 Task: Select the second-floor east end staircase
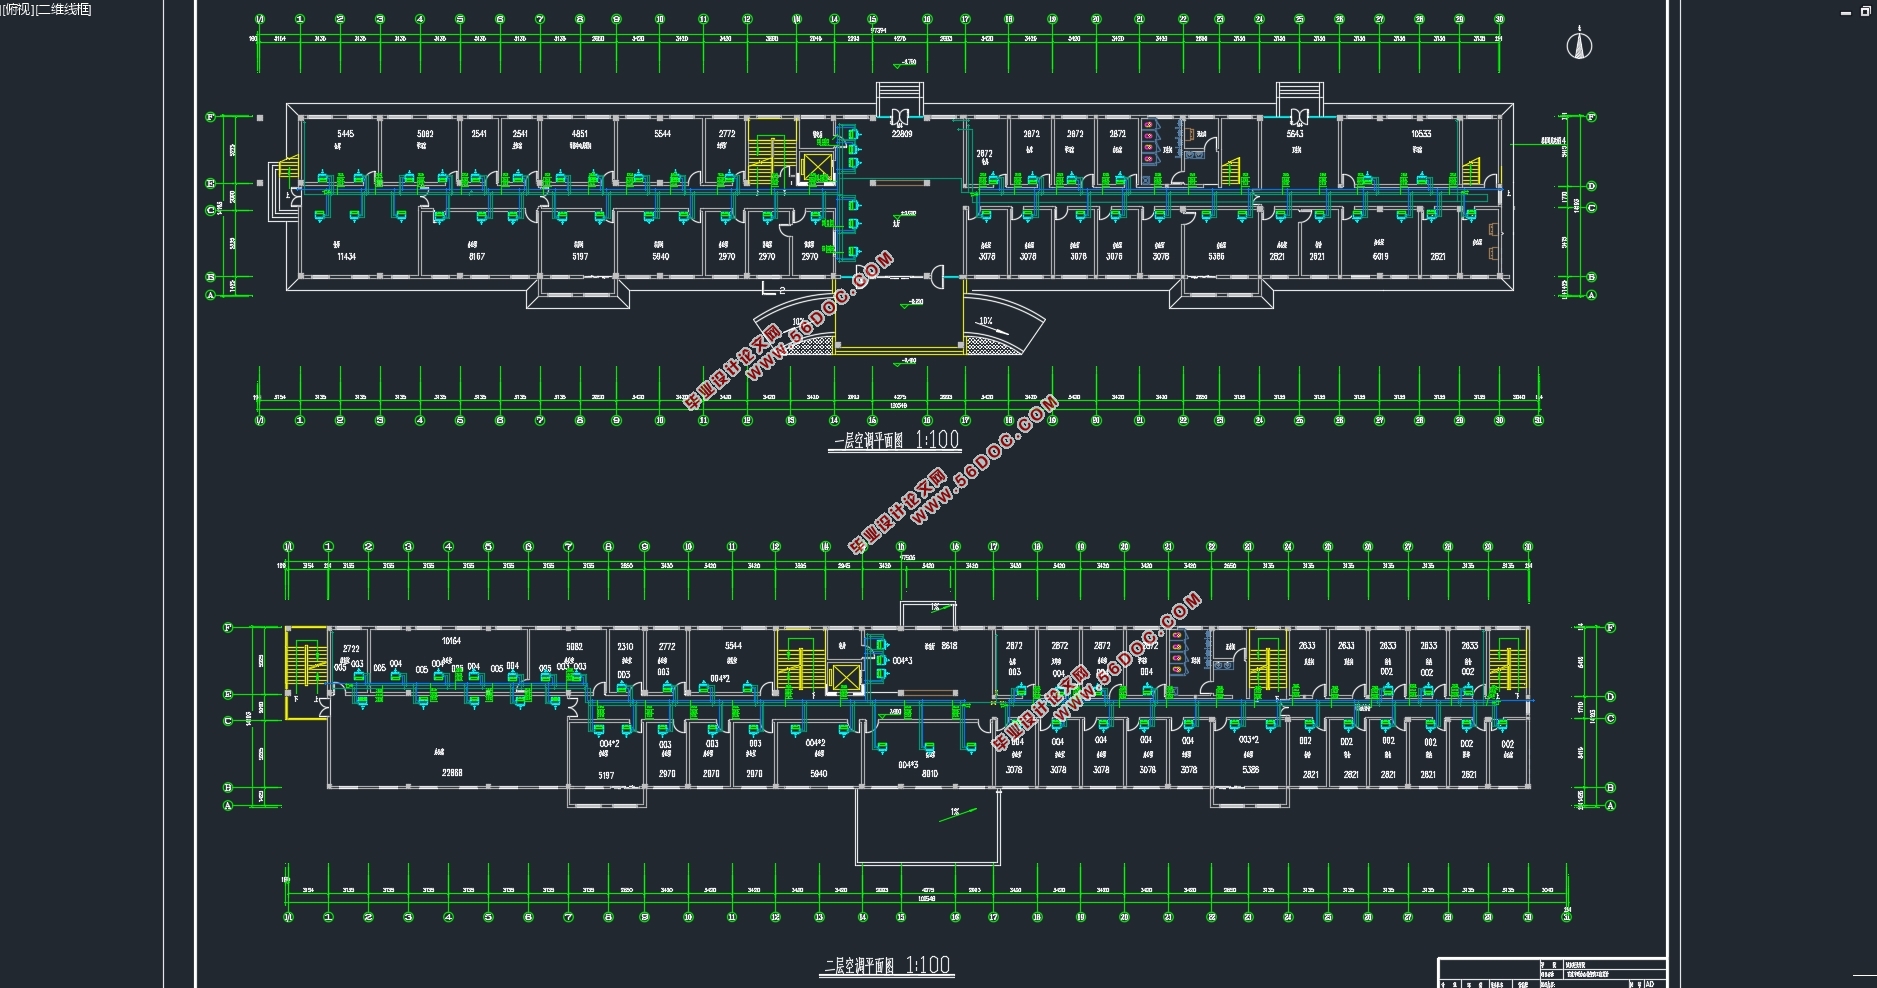pyautogui.click(x=1508, y=662)
